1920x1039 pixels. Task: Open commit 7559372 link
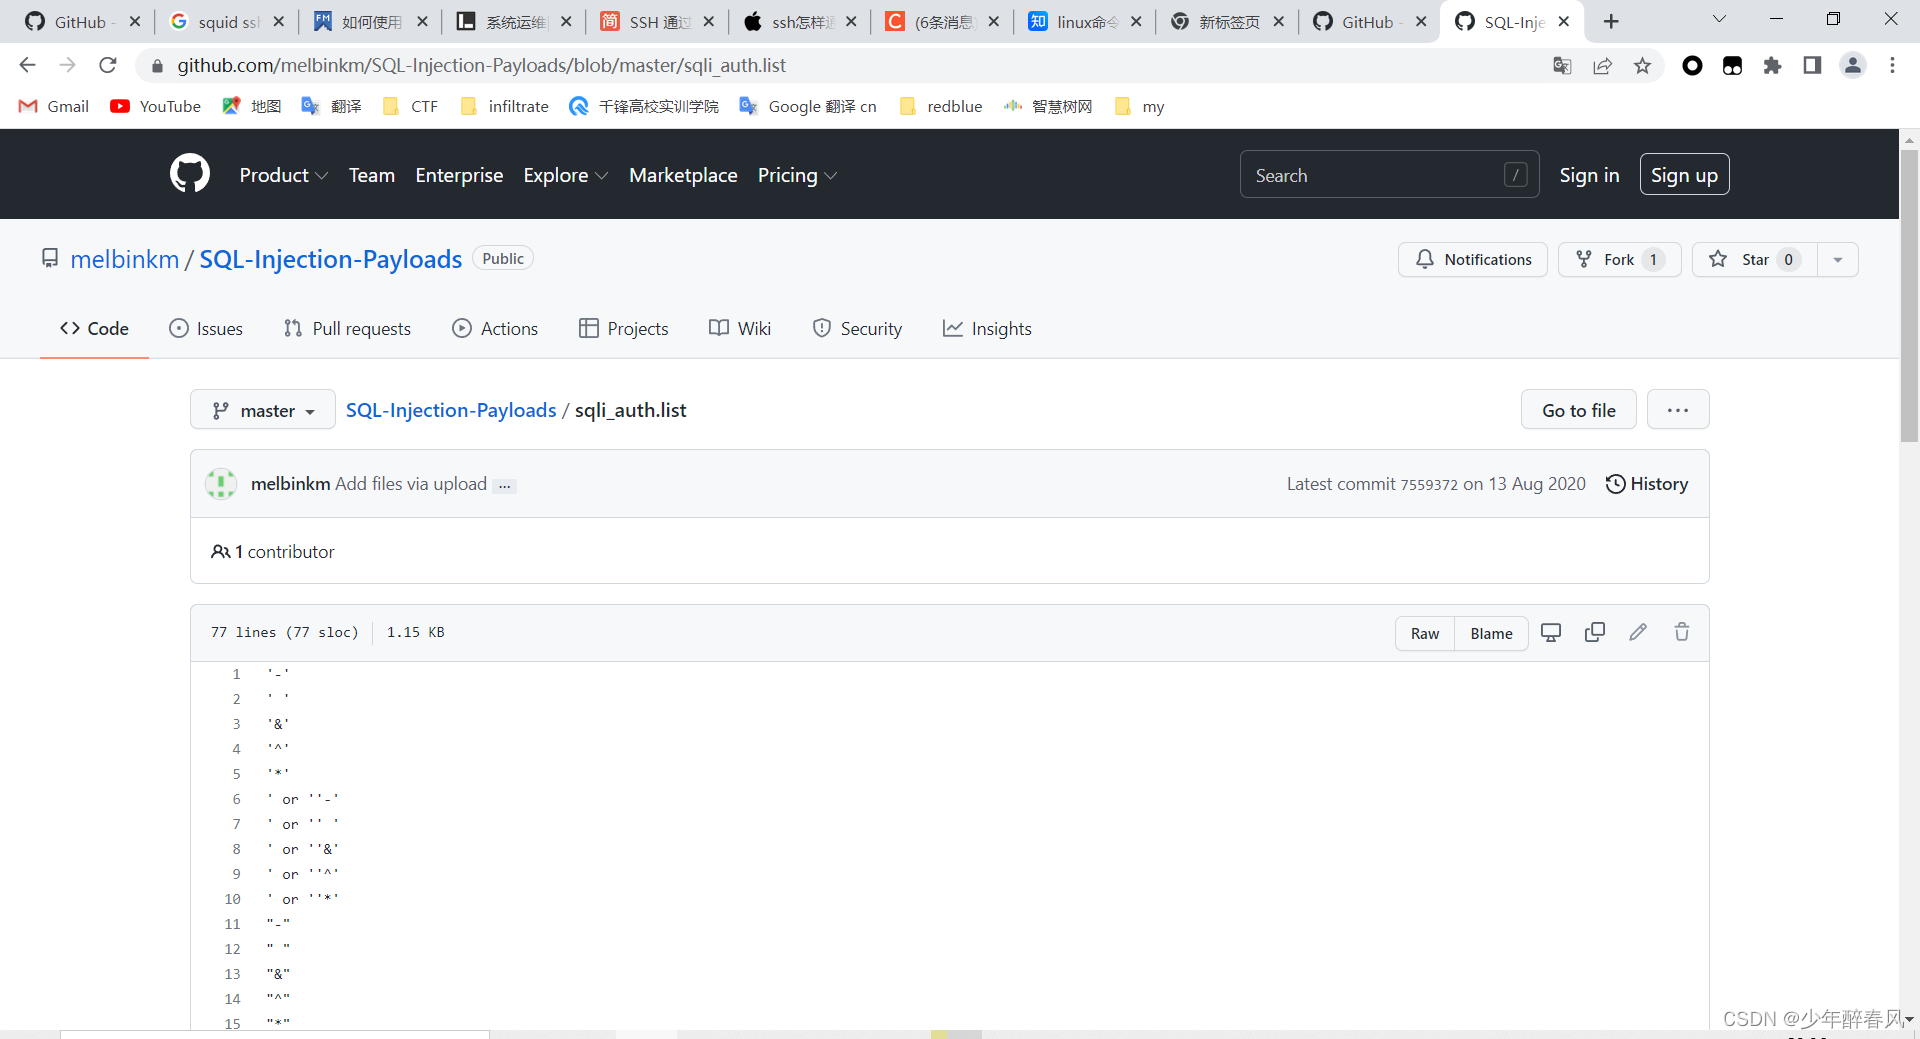pos(1429,485)
